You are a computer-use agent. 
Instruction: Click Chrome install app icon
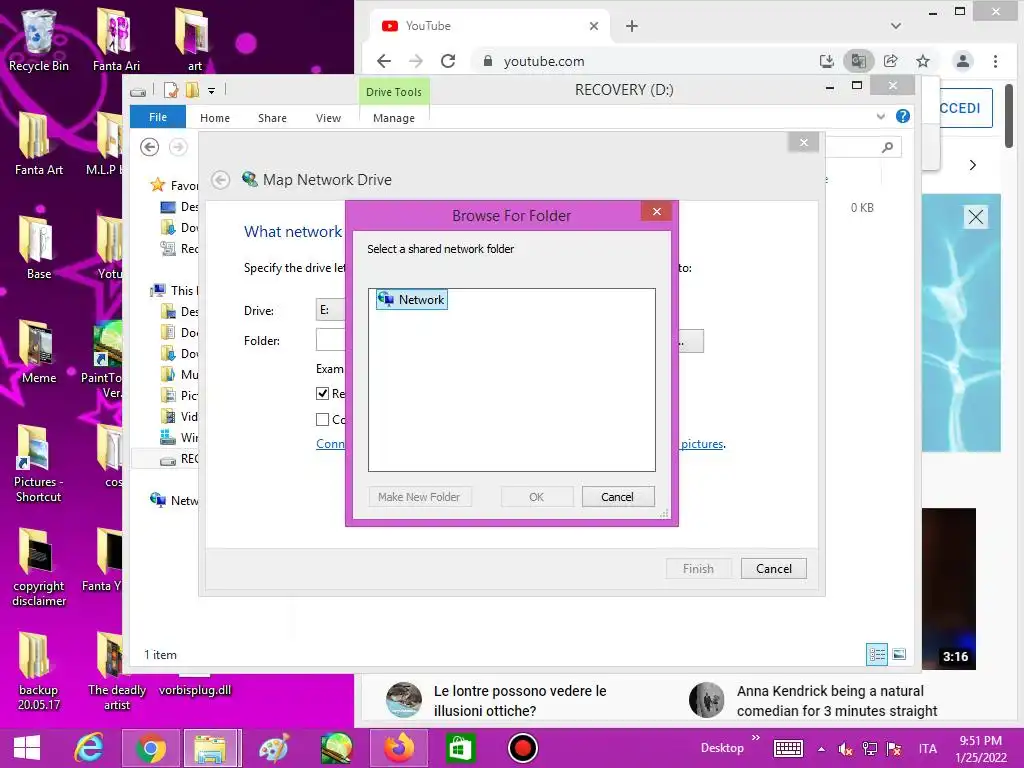(x=827, y=61)
